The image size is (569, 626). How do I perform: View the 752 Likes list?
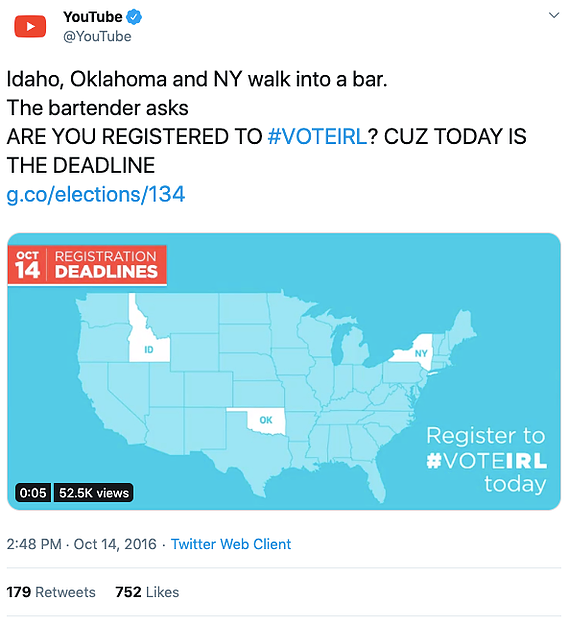(x=147, y=592)
